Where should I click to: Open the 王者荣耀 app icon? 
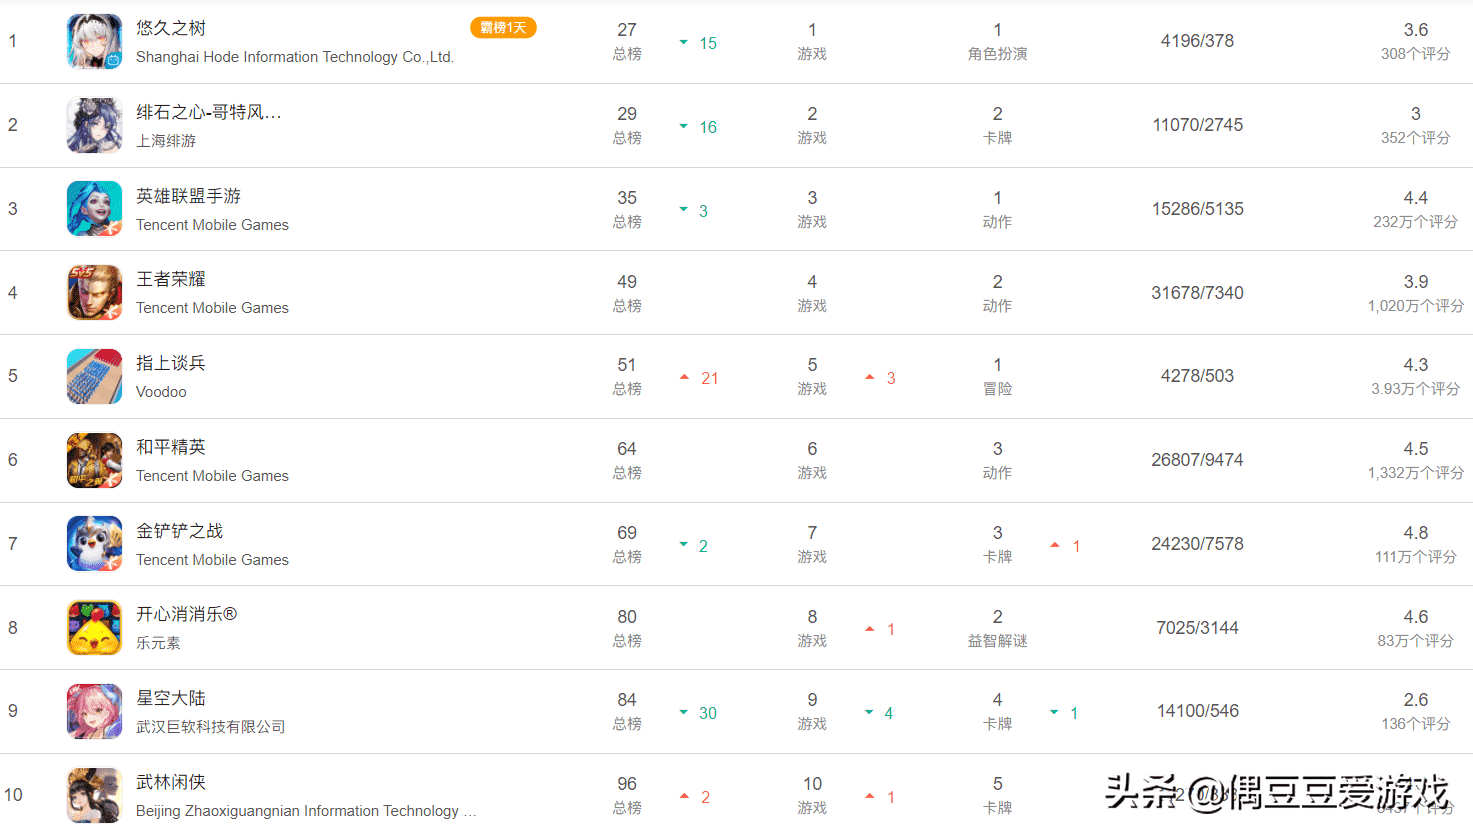click(94, 292)
